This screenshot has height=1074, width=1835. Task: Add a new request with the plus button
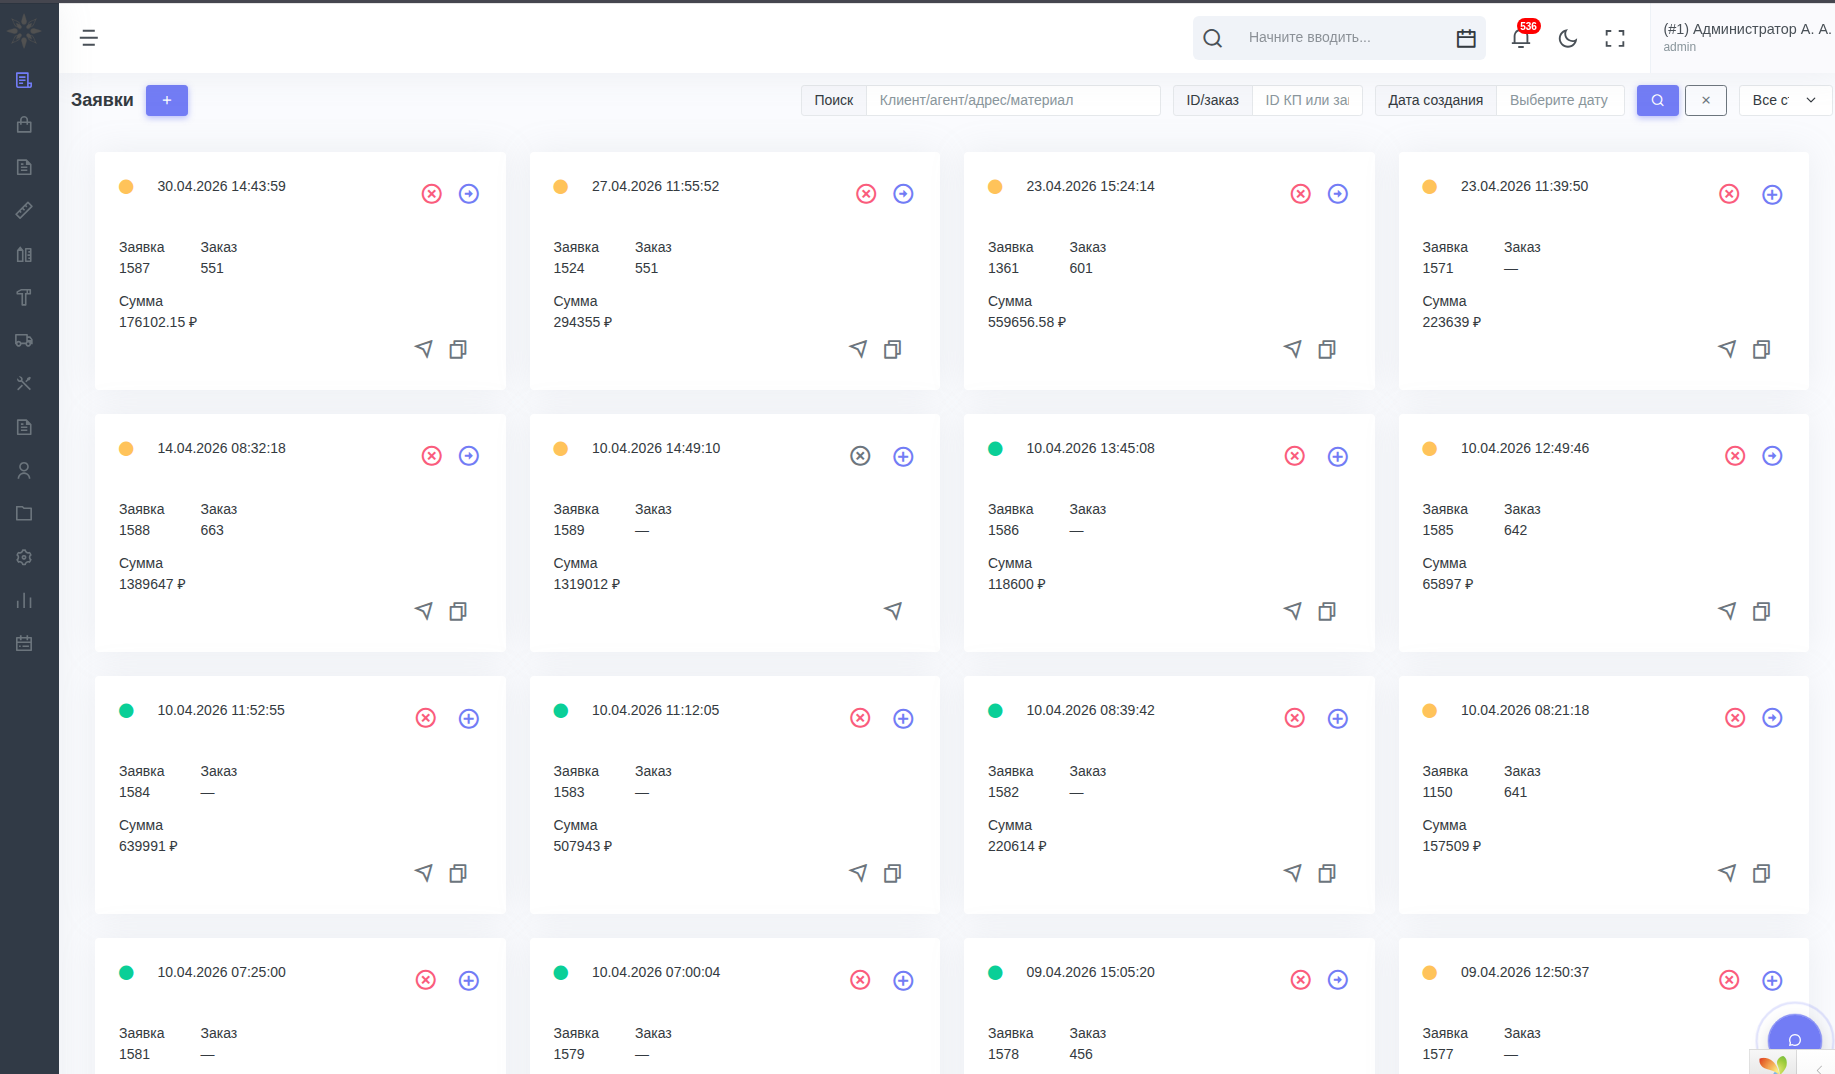167,100
